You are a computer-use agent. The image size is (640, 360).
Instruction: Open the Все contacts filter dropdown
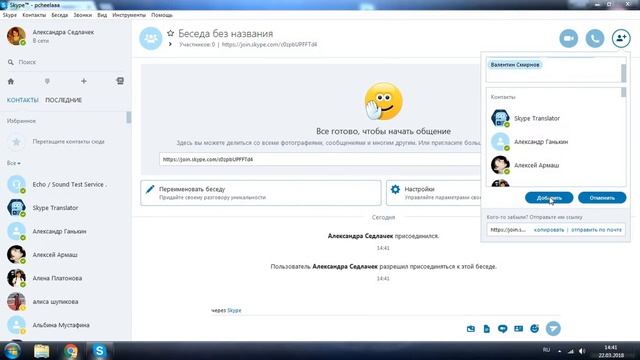coord(13,163)
